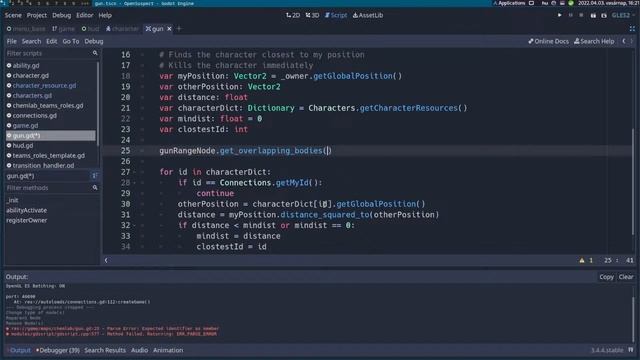Open the top Debug menu
640x360 pixels.
click(62, 15)
